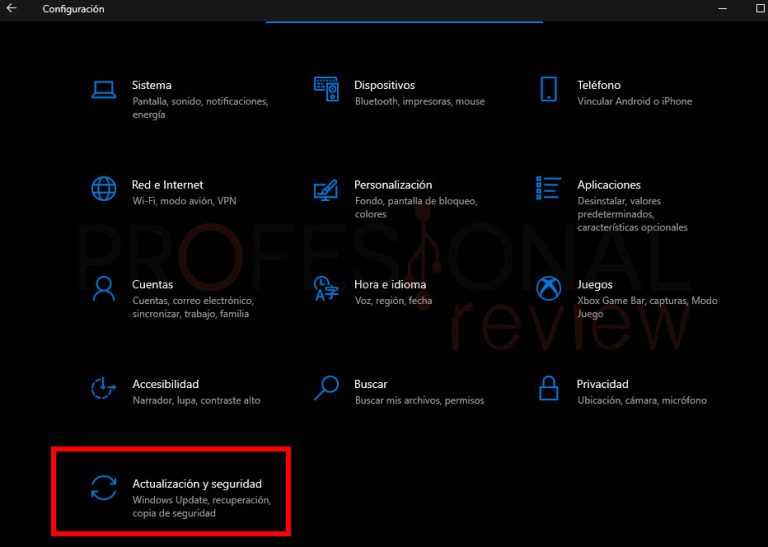The width and height of the screenshot is (768, 547).
Task: Open the Buscar category title
Action: tap(371, 384)
